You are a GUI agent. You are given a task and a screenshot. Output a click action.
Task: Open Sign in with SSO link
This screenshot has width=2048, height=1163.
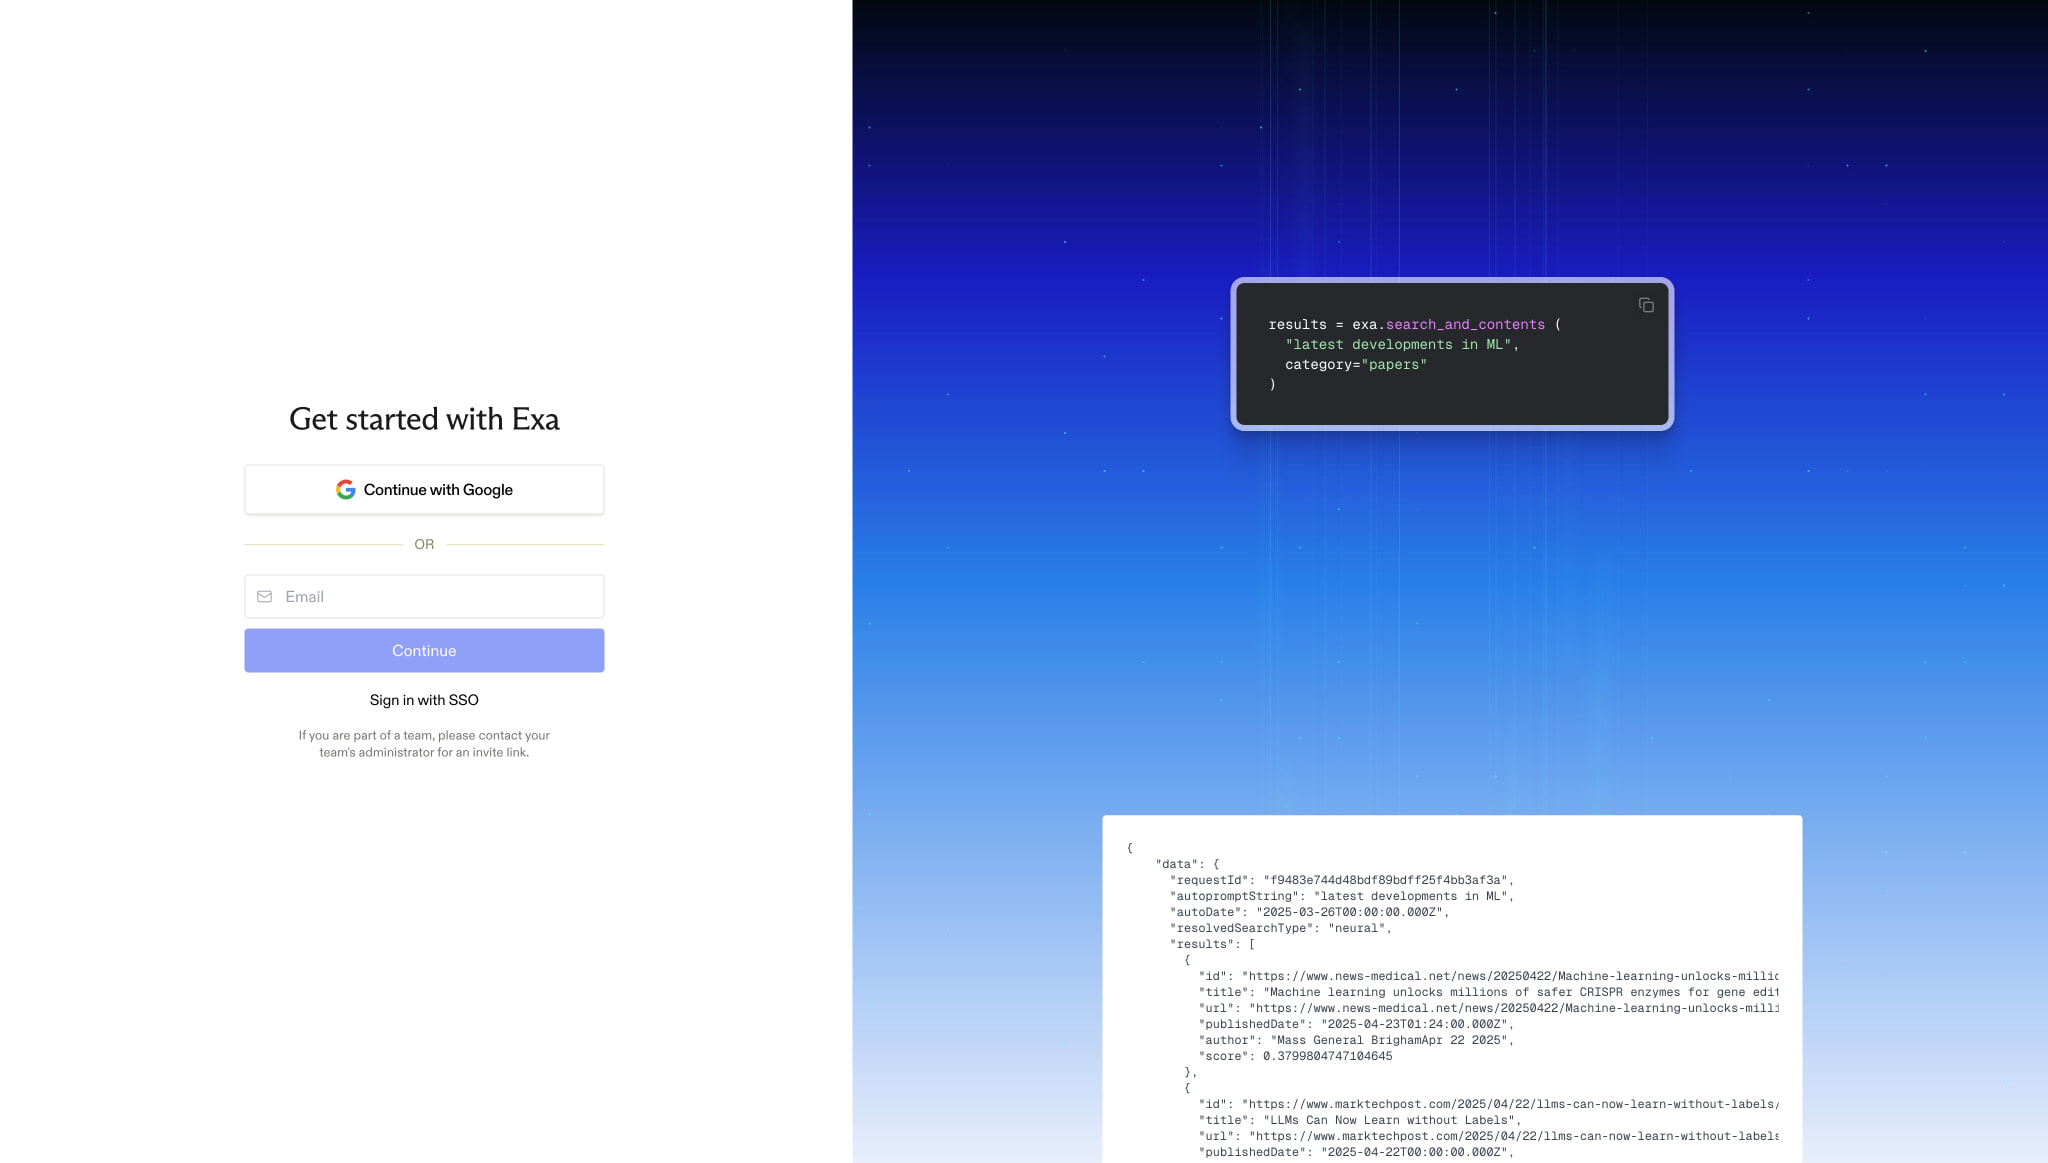(x=424, y=700)
